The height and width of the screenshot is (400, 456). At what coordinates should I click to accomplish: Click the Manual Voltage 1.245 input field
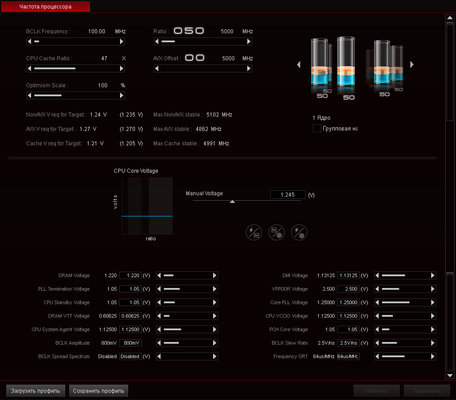pos(287,195)
